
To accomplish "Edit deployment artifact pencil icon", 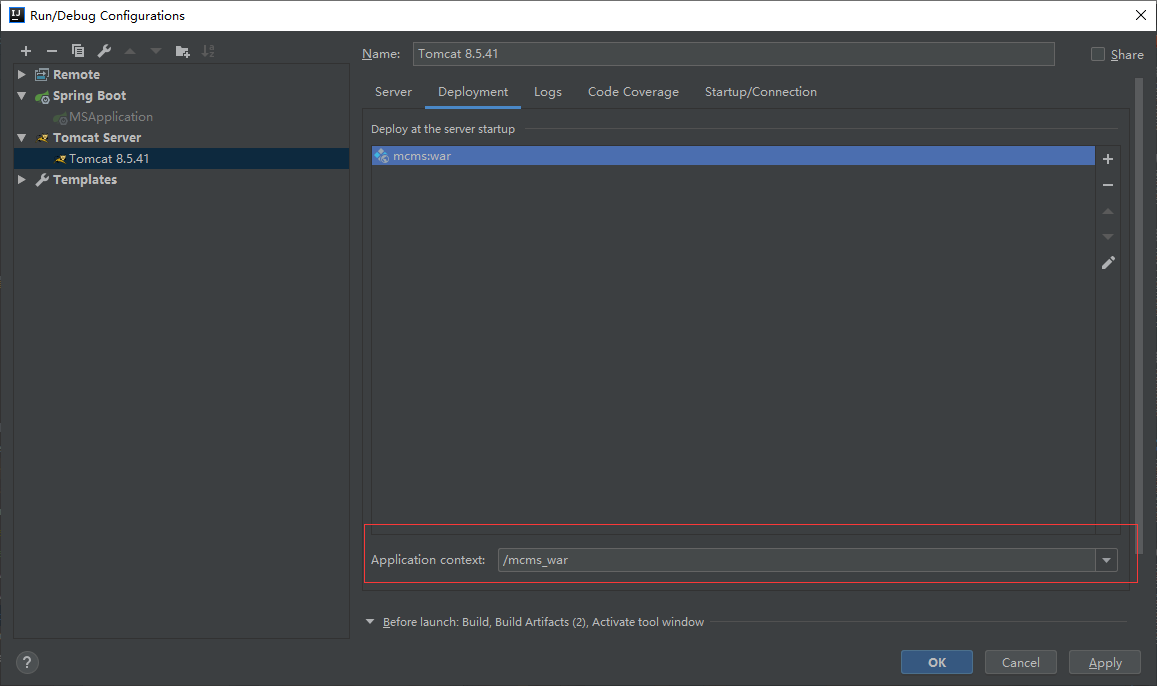I will (x=1108, y=263).
